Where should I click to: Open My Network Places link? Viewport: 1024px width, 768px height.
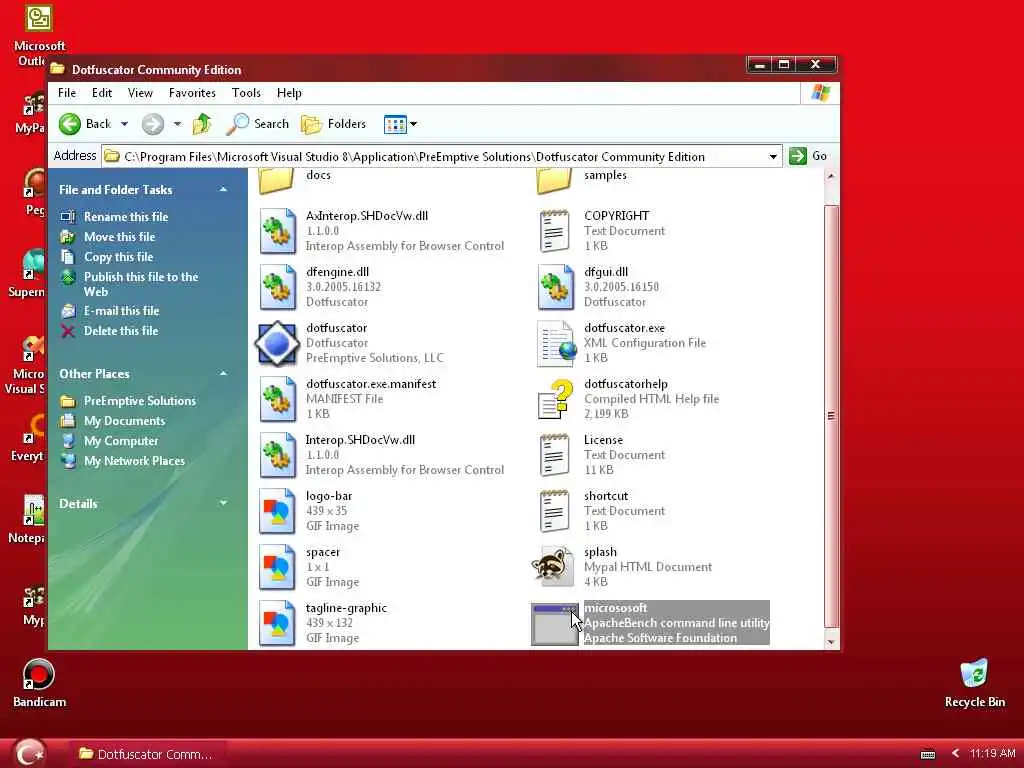click(134, 461)
